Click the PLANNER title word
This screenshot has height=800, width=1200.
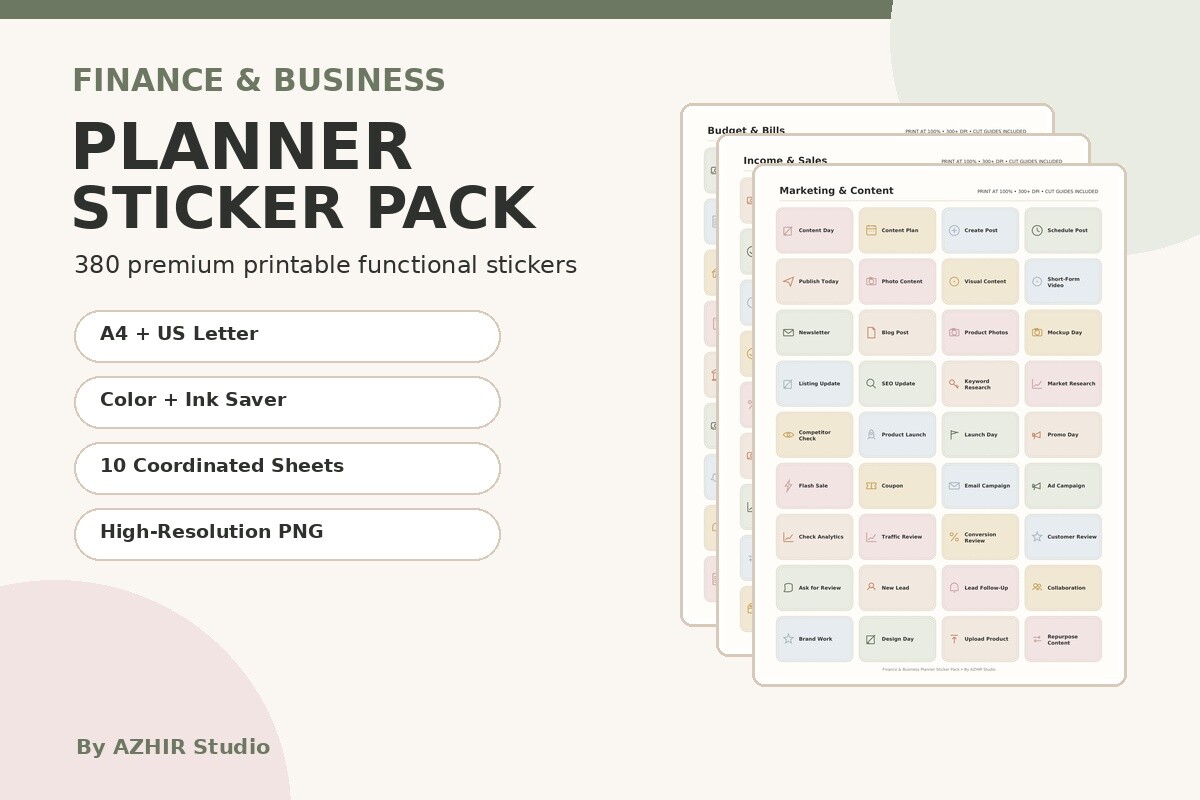pyautogui.click(x=241, y=148)
